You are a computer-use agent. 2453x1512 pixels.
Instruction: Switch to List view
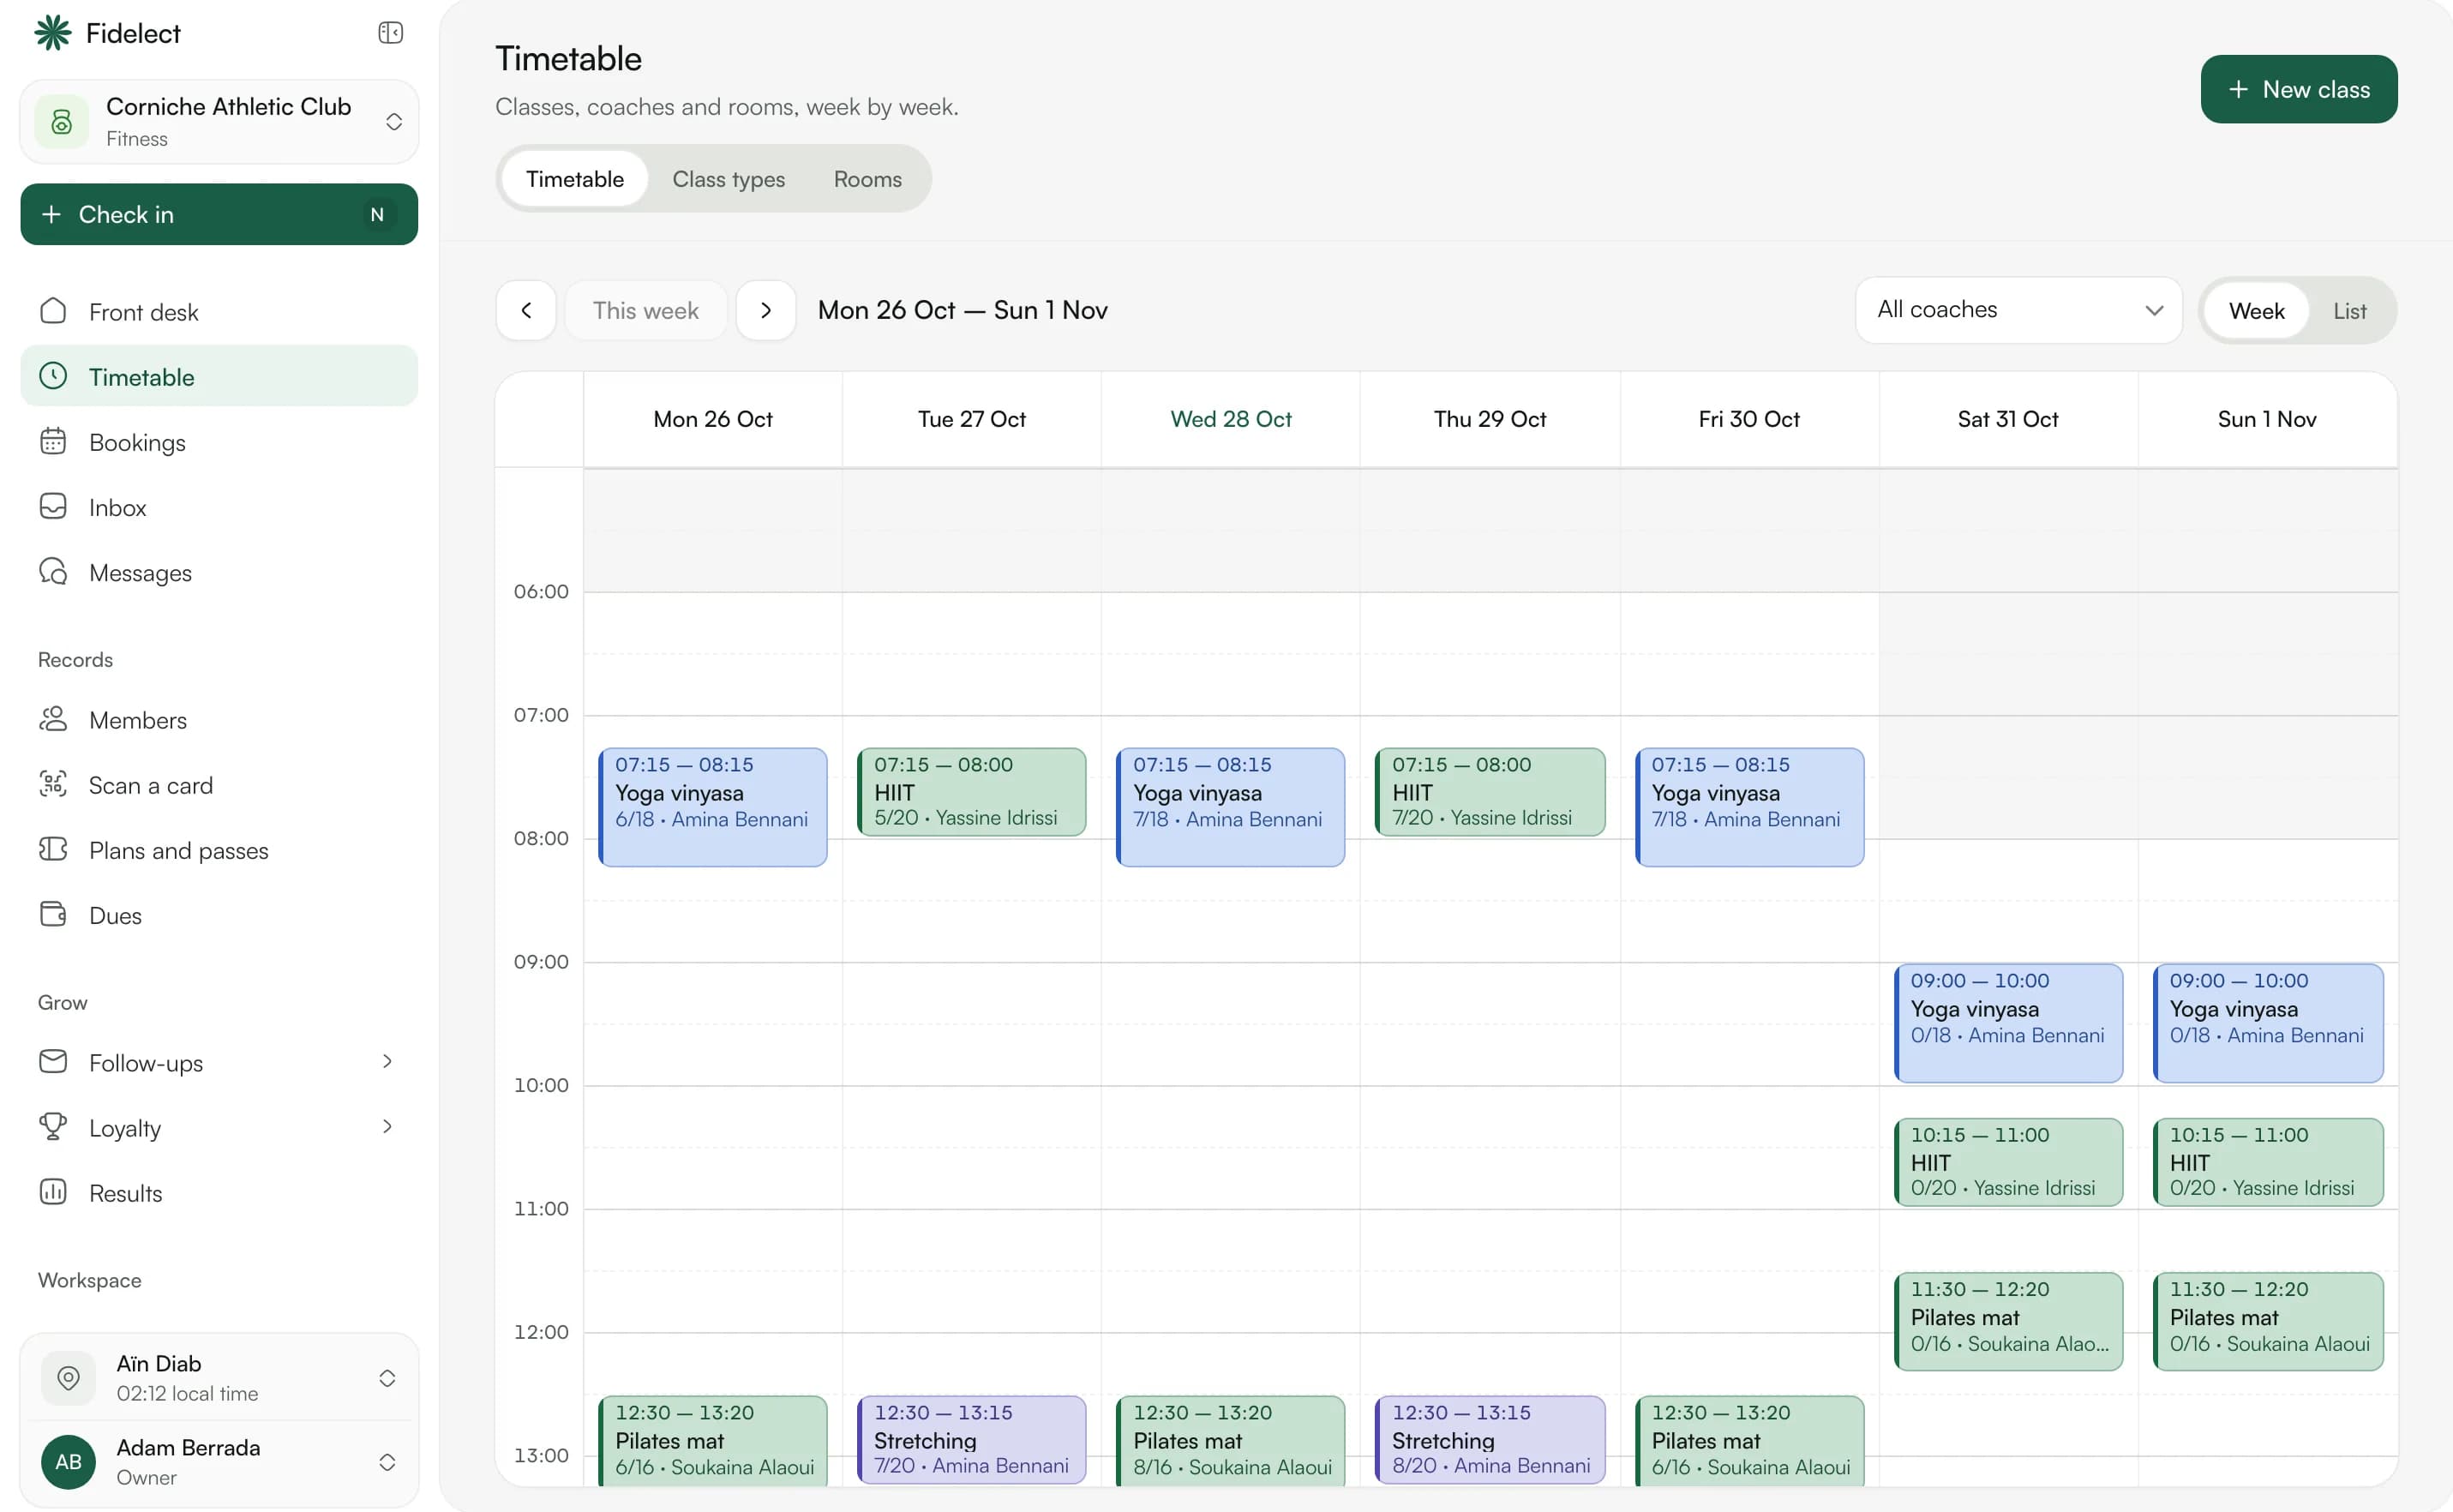[x=2349, y=311]
